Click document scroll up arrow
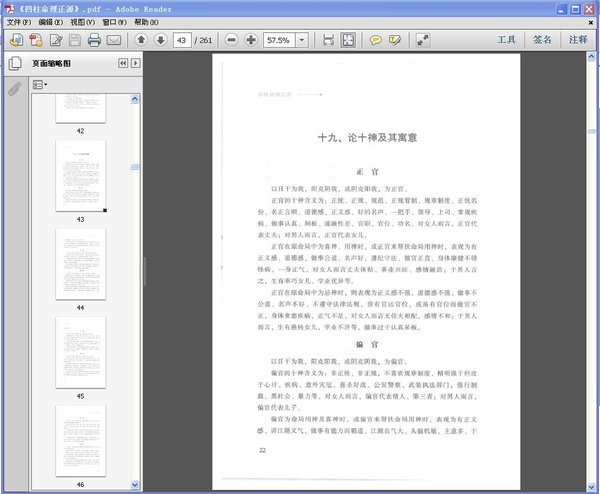This screenshot has height=494, width=600. tap(591, 57)
